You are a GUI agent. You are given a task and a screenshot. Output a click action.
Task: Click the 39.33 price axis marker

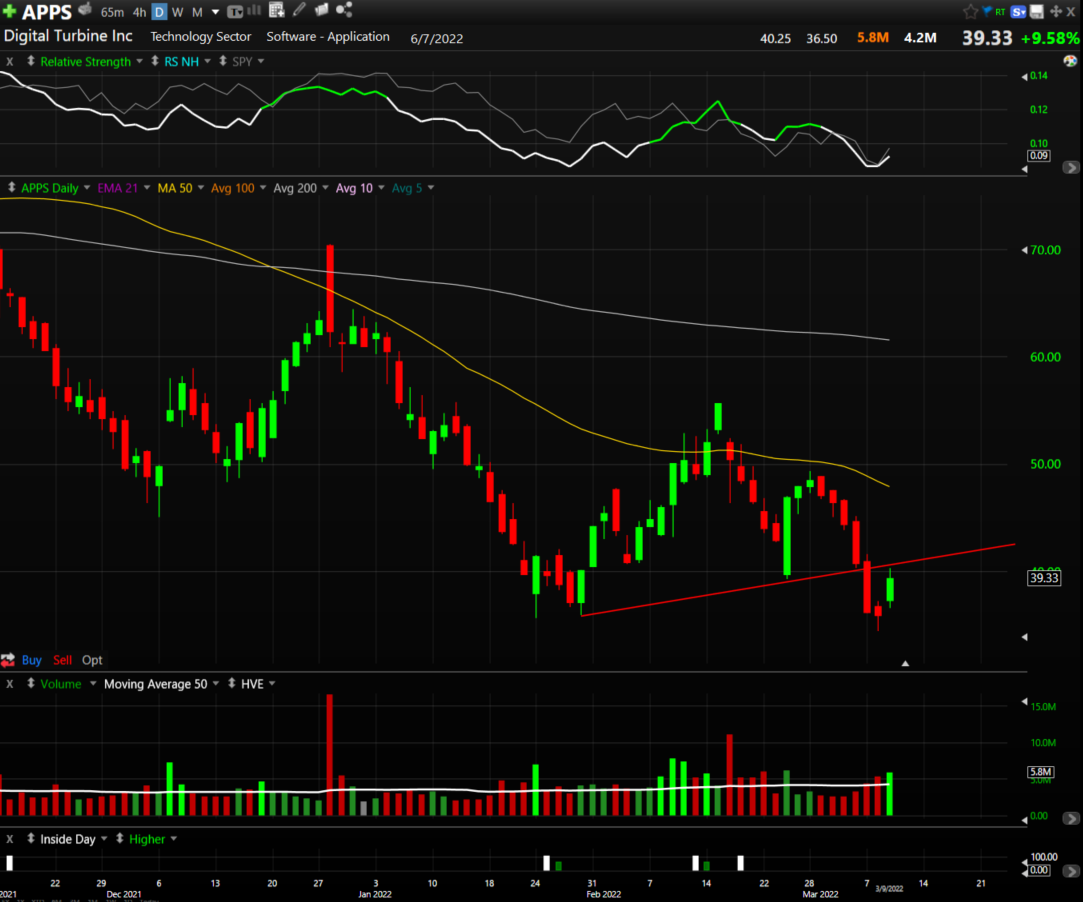[x=1044, y=578]
